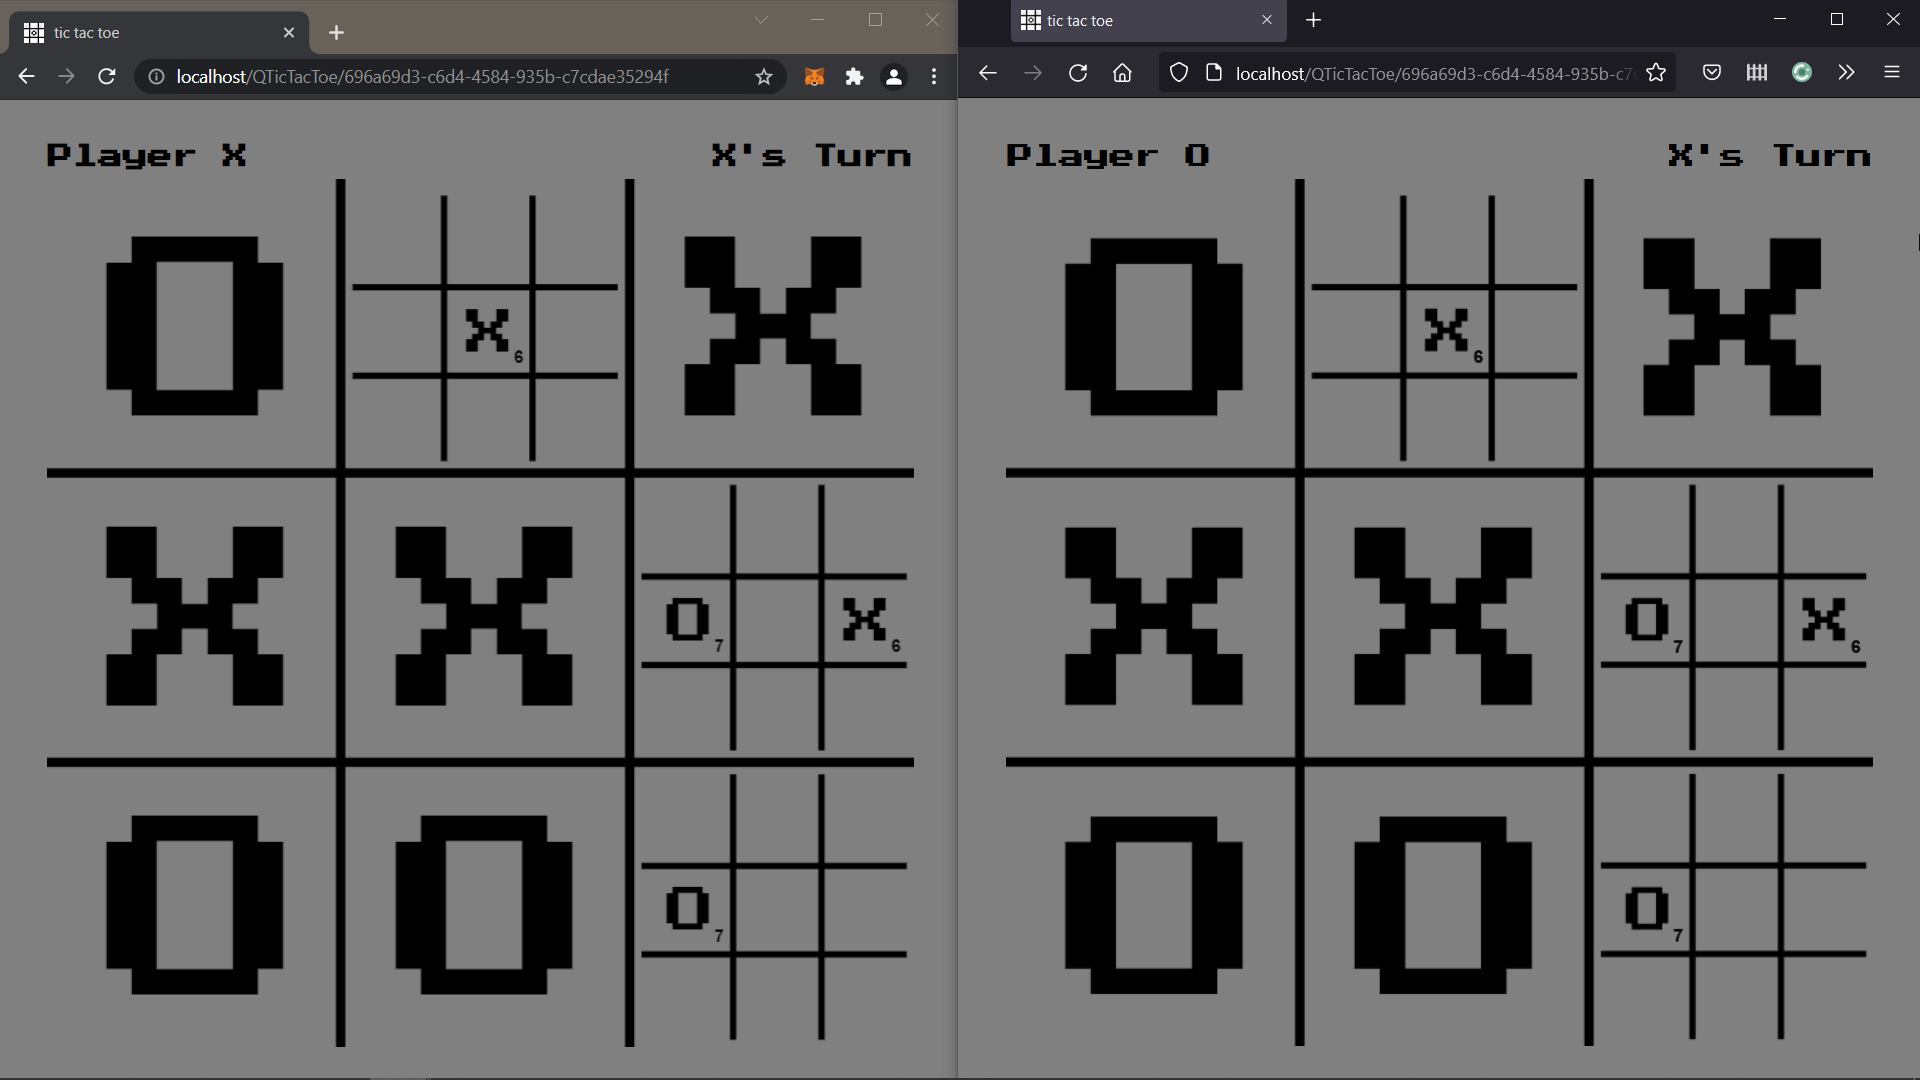Screen dimensions: 1920x1080
Task: Open the Chrome profile avatar
Action: pos(894,77)
